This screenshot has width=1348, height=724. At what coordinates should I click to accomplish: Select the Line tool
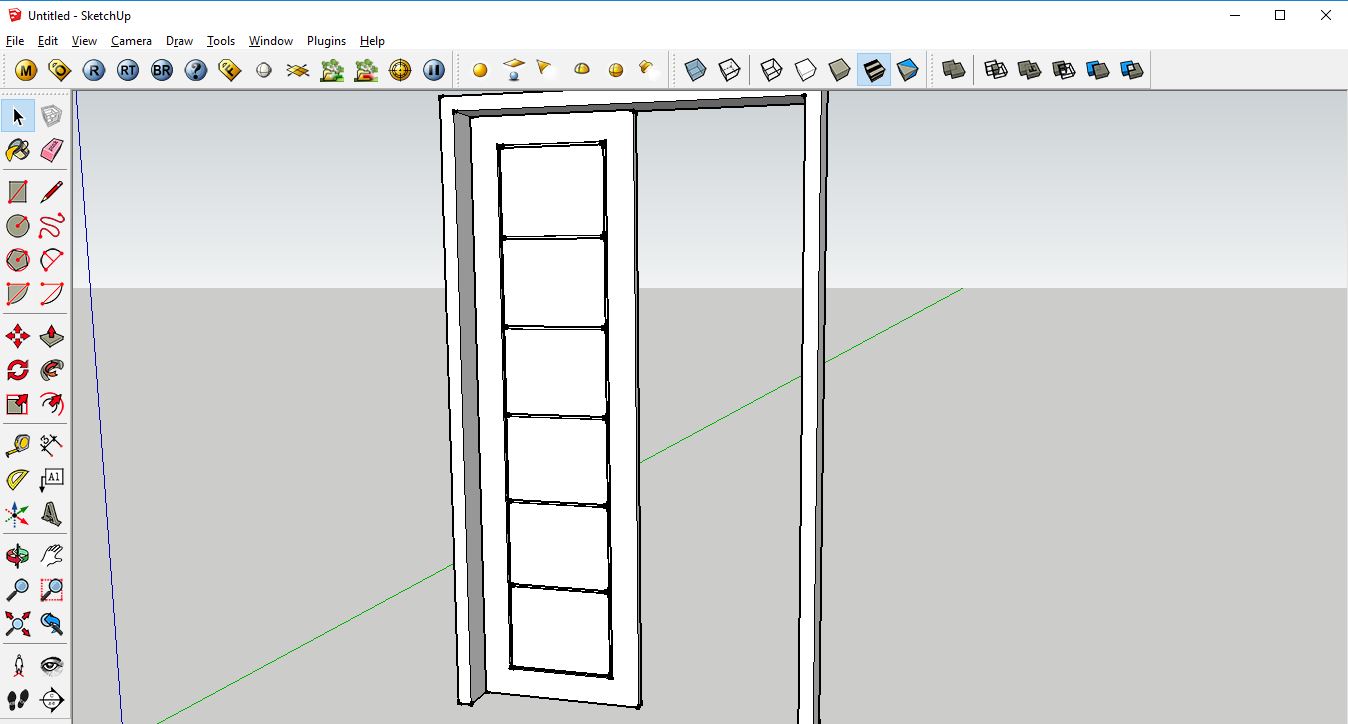(51, 190)
